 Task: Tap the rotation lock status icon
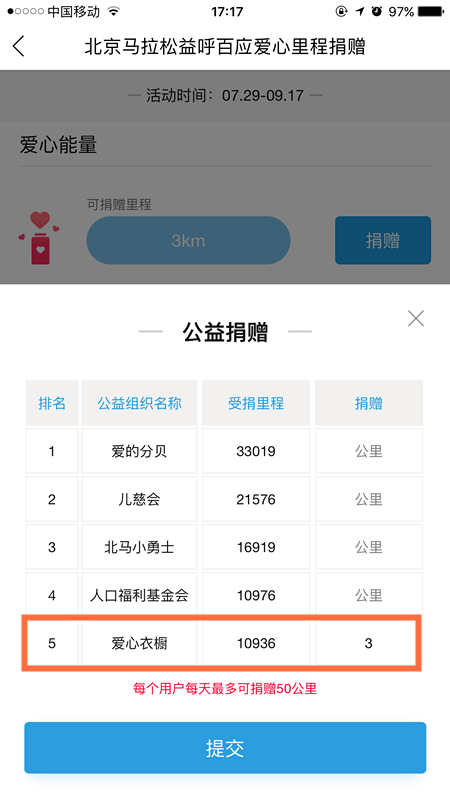(x=341, y=11)
